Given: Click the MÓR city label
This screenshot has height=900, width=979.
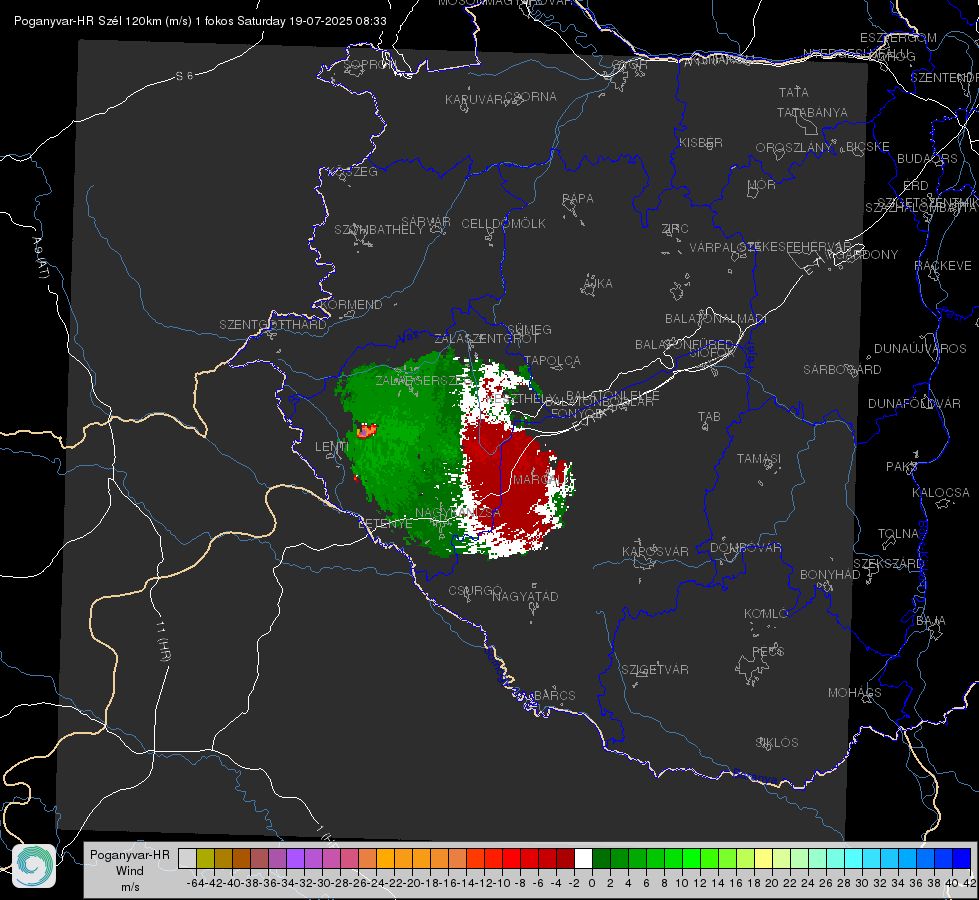Looking at the screenshot, I should tap(762, 185).
